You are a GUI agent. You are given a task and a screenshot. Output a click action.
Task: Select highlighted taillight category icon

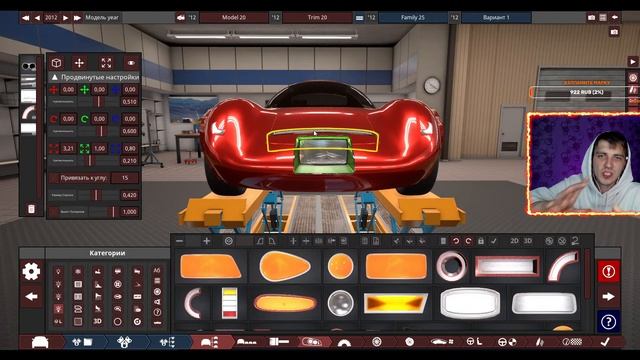point(58,309)
